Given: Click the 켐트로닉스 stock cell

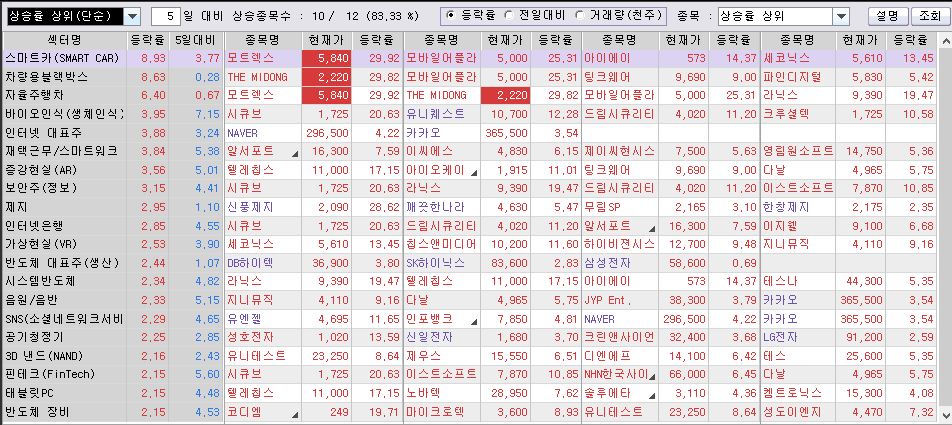Looking at the screenshot, I should (x=798, y=393).
